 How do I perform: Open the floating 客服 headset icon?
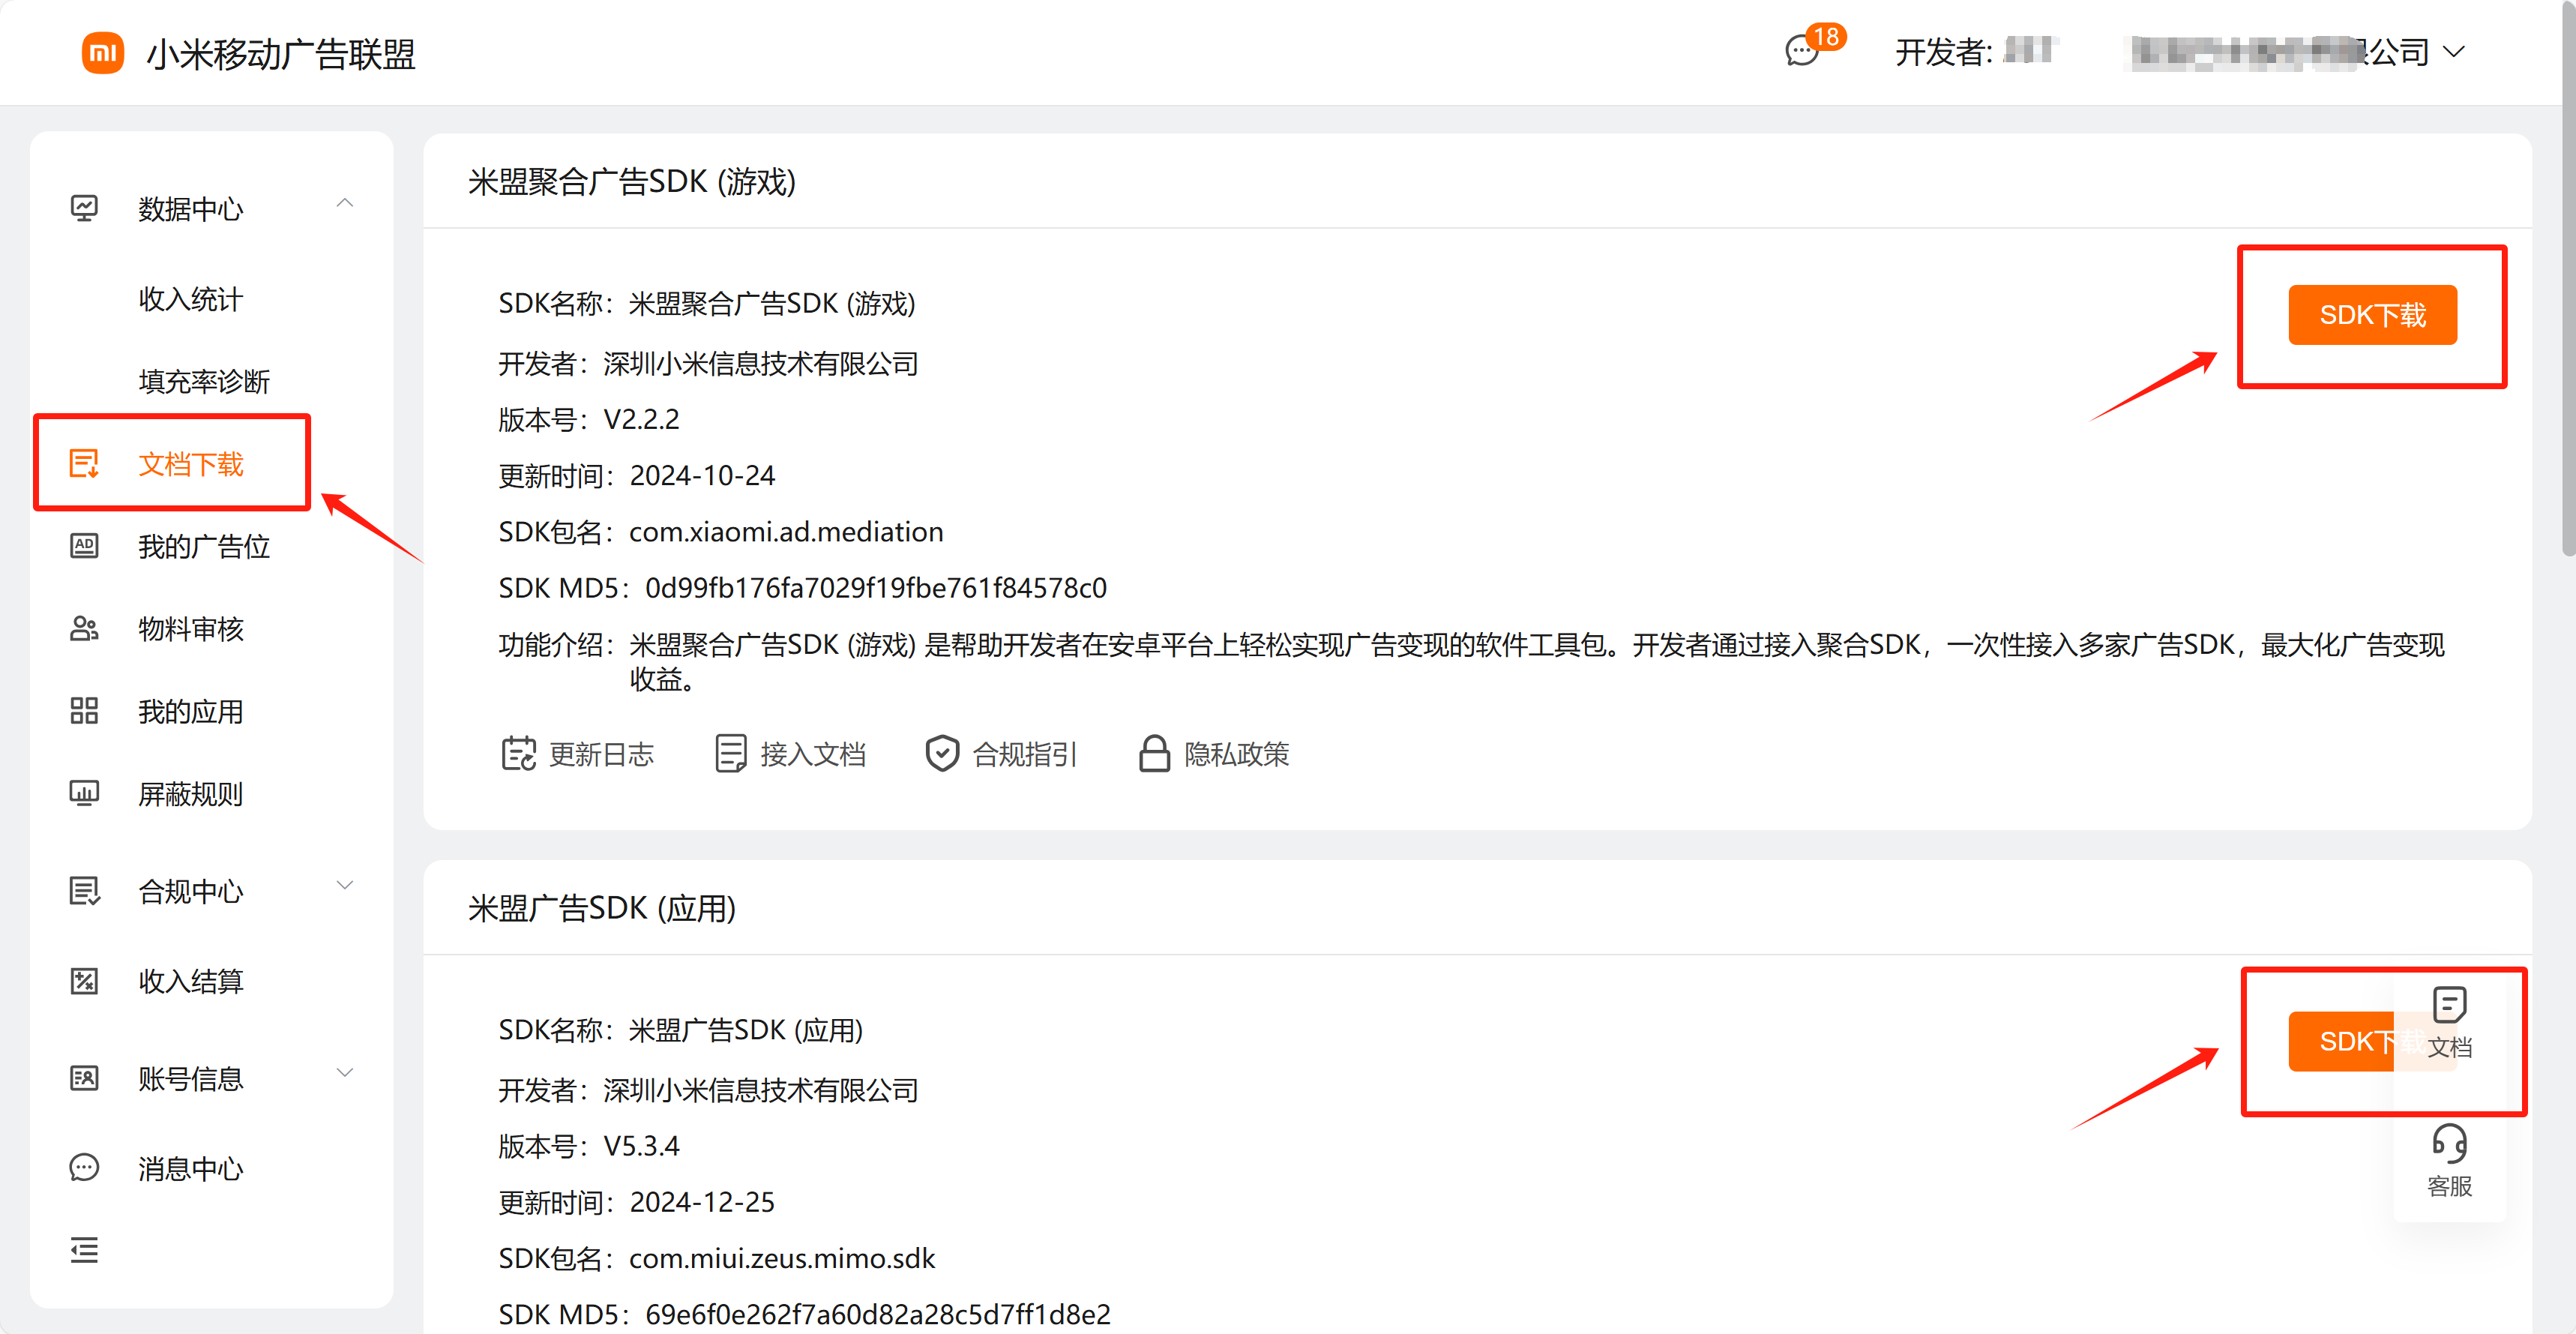pos(2450,1144)
